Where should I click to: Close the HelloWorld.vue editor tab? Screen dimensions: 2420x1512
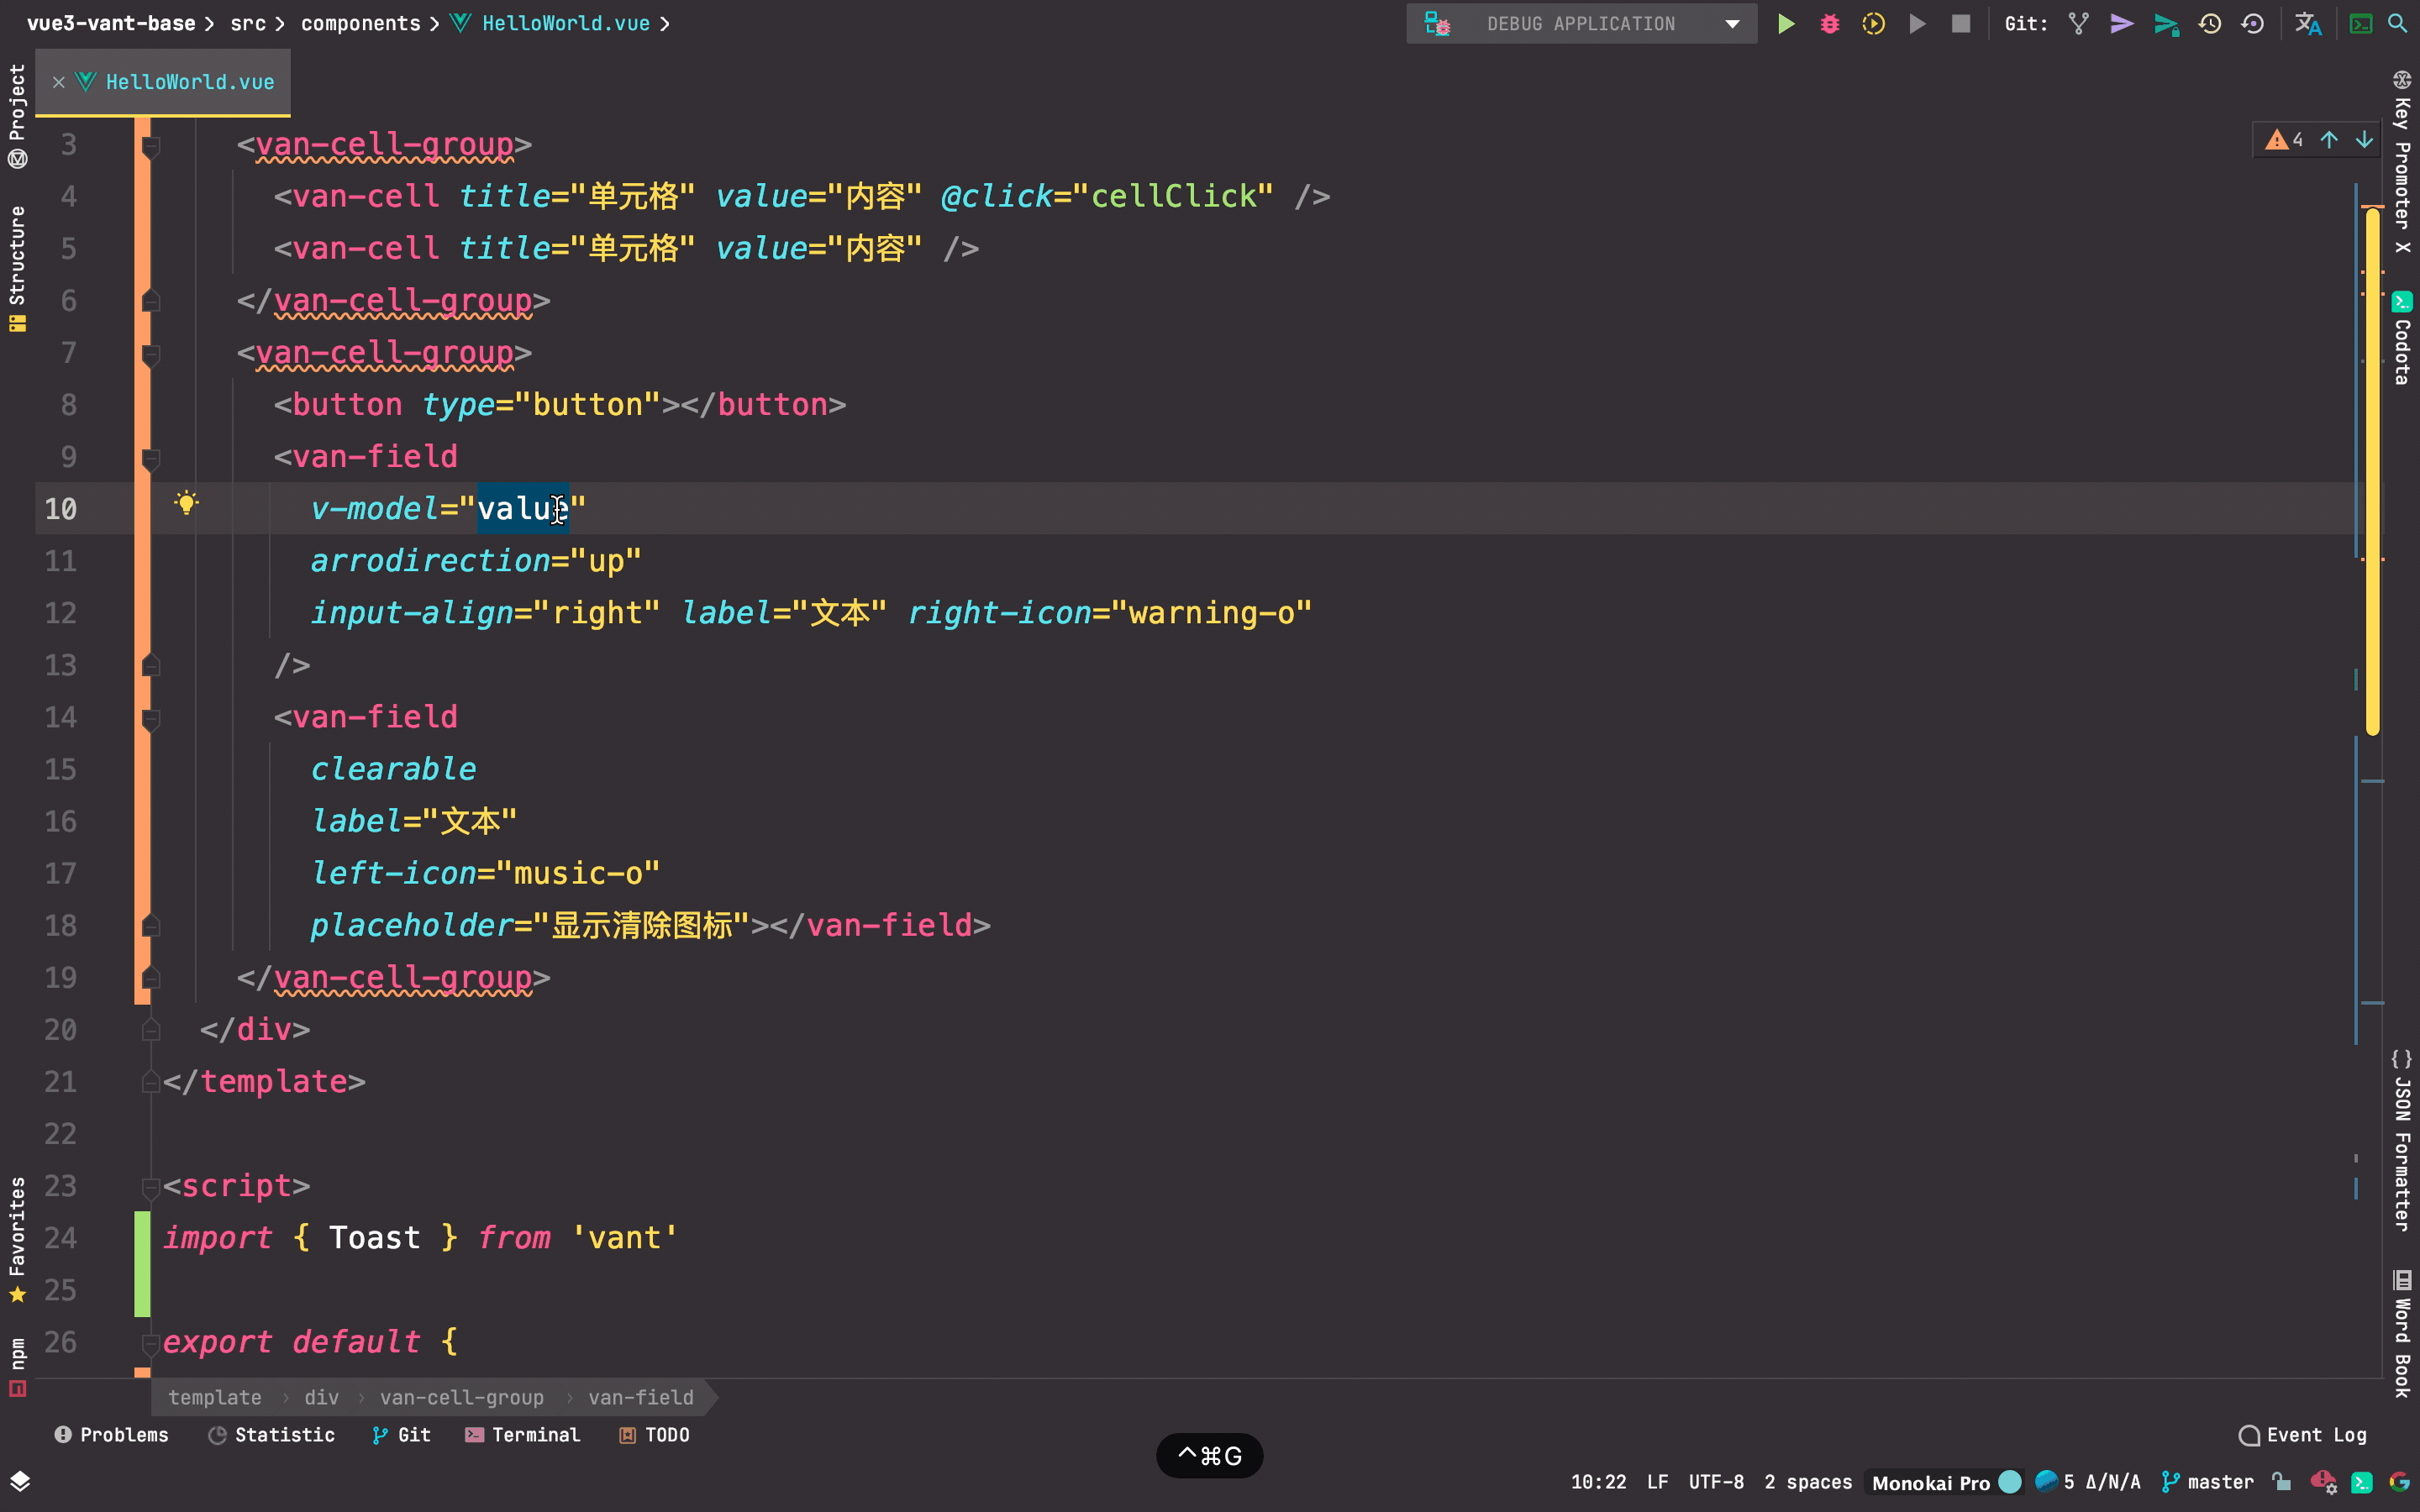pyautogui.click(x=59, y=82)
